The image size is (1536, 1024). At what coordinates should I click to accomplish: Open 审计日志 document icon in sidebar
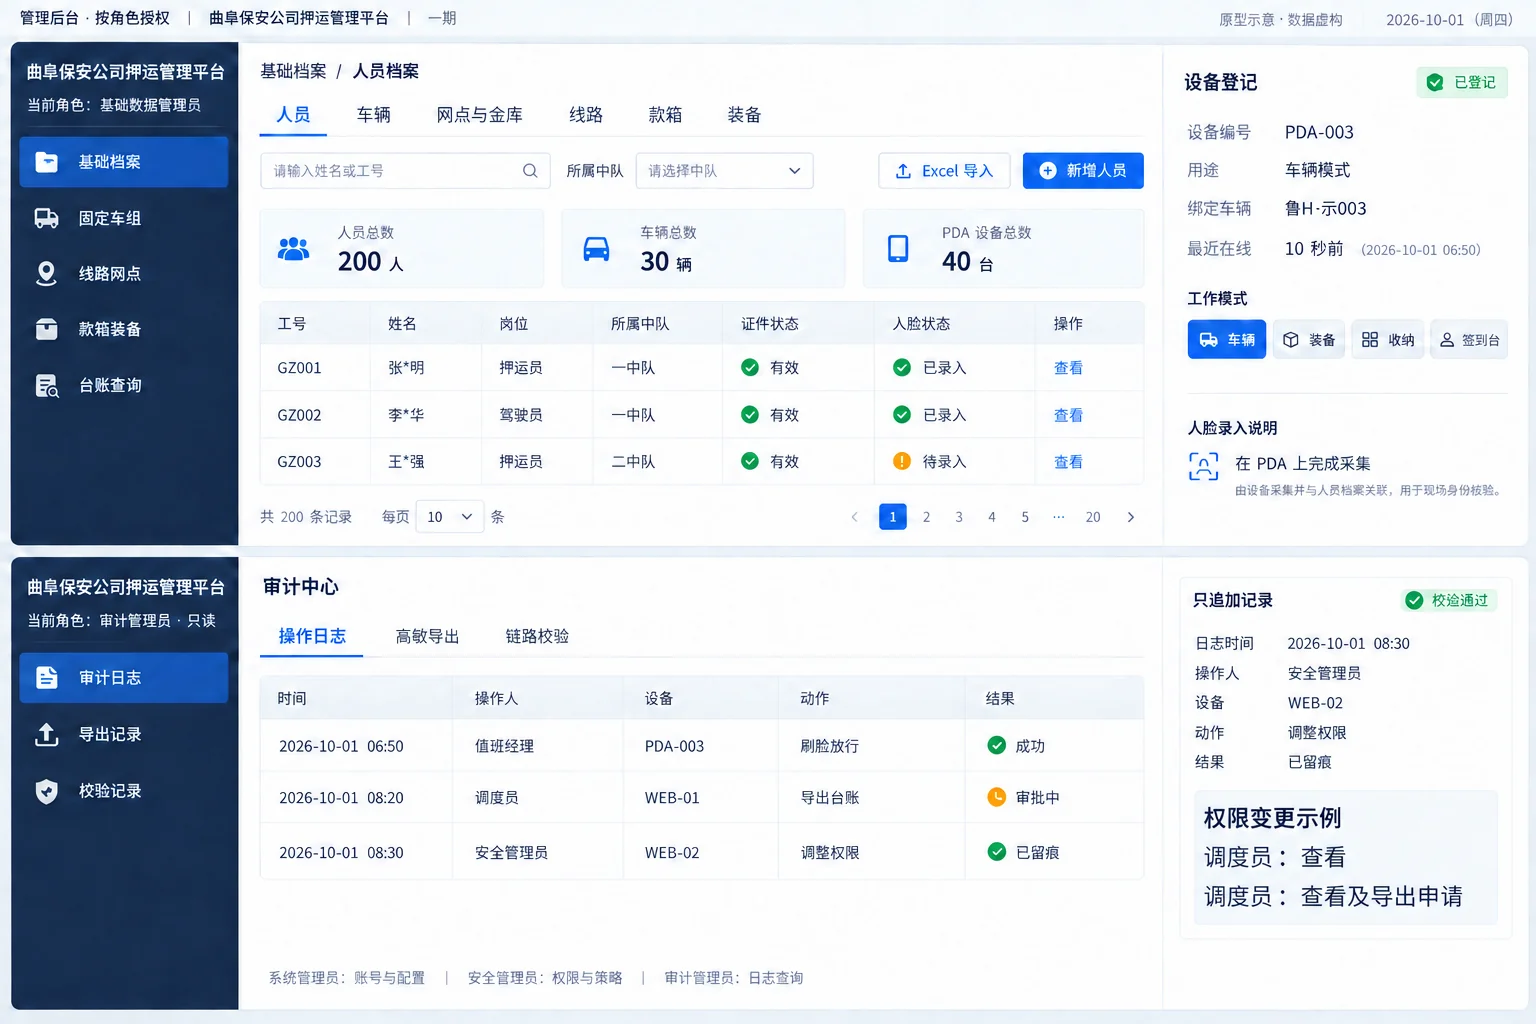pos(47,678)
